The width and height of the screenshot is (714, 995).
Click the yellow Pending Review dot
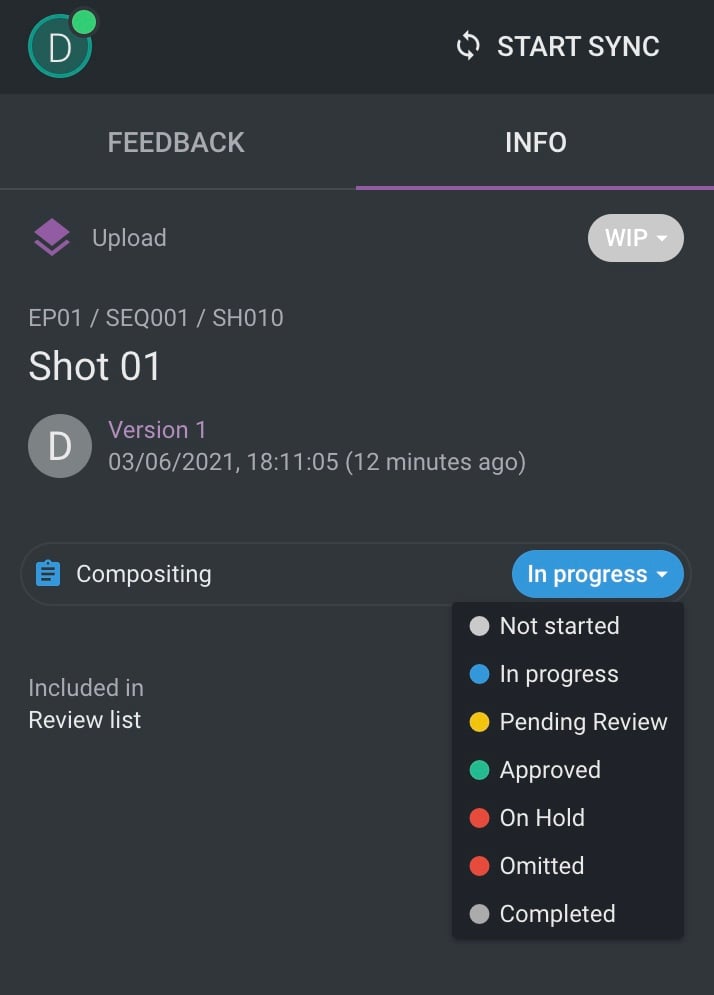pyautogui.click(x=479, y=722)
